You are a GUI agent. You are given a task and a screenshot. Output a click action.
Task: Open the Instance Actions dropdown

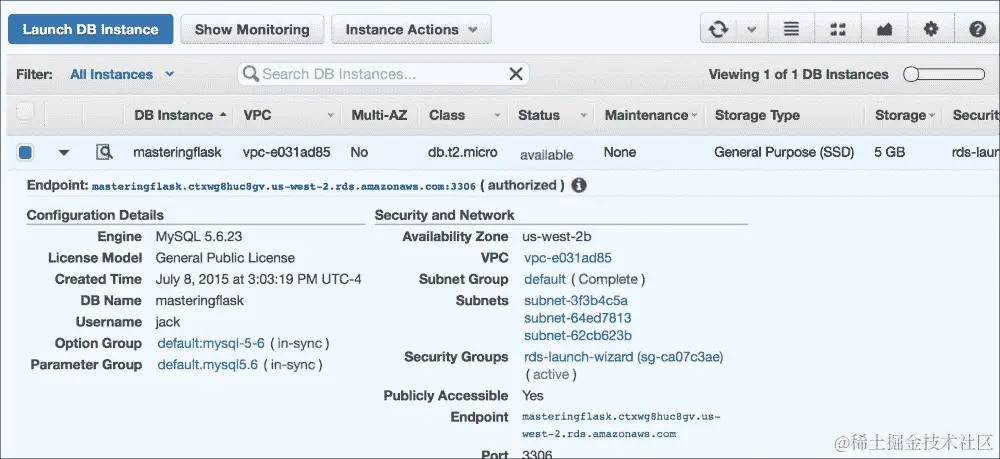tap(411, 30)
